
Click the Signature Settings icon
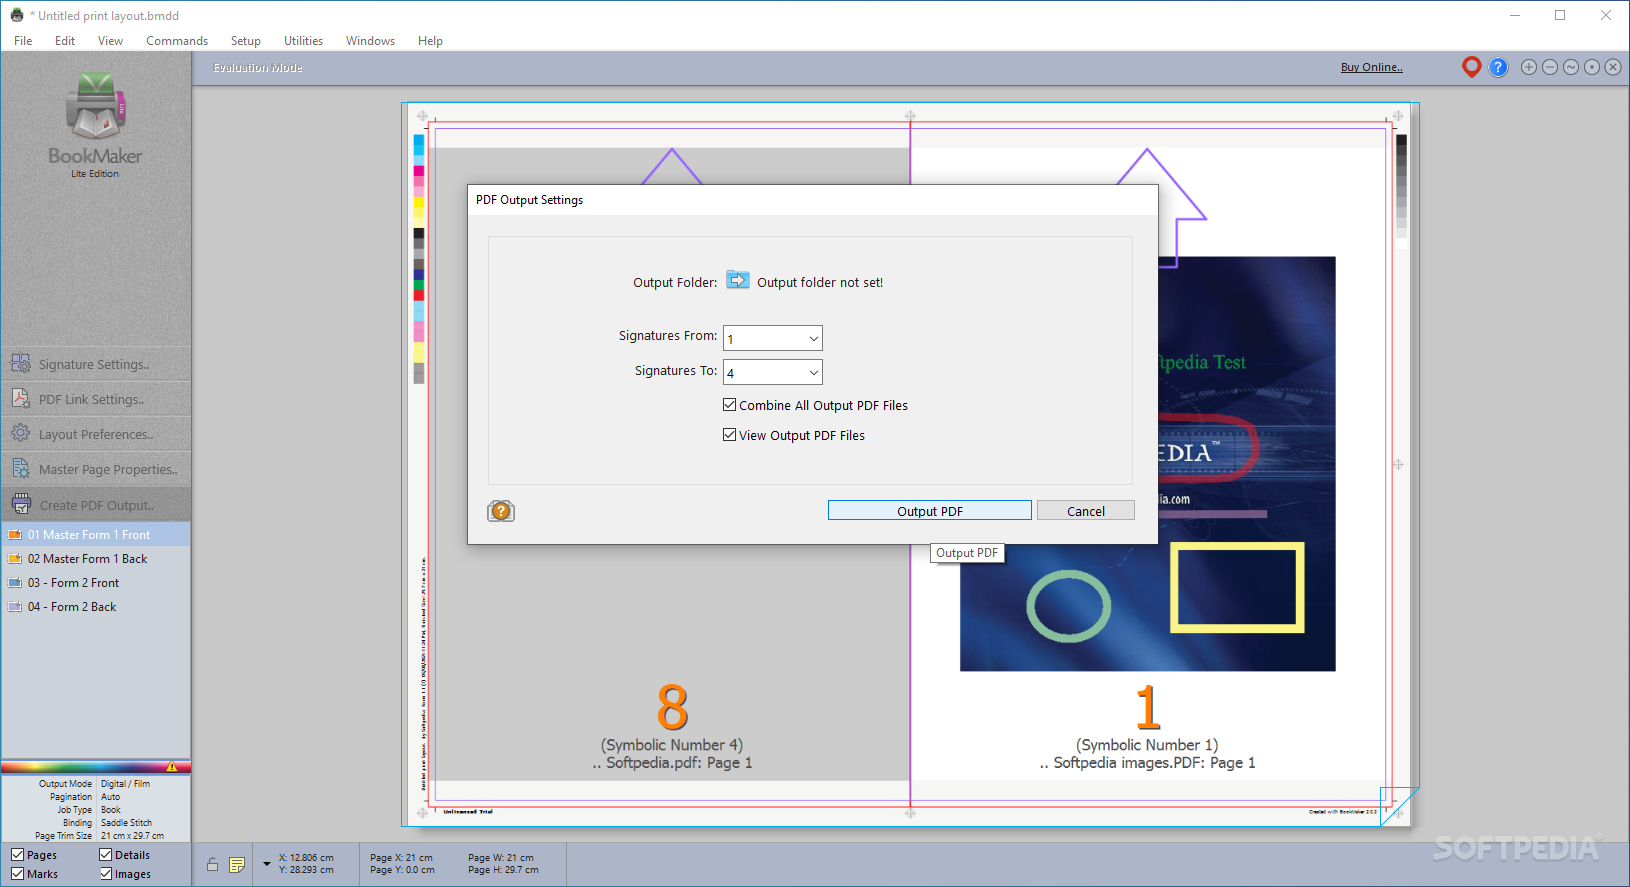20,363
